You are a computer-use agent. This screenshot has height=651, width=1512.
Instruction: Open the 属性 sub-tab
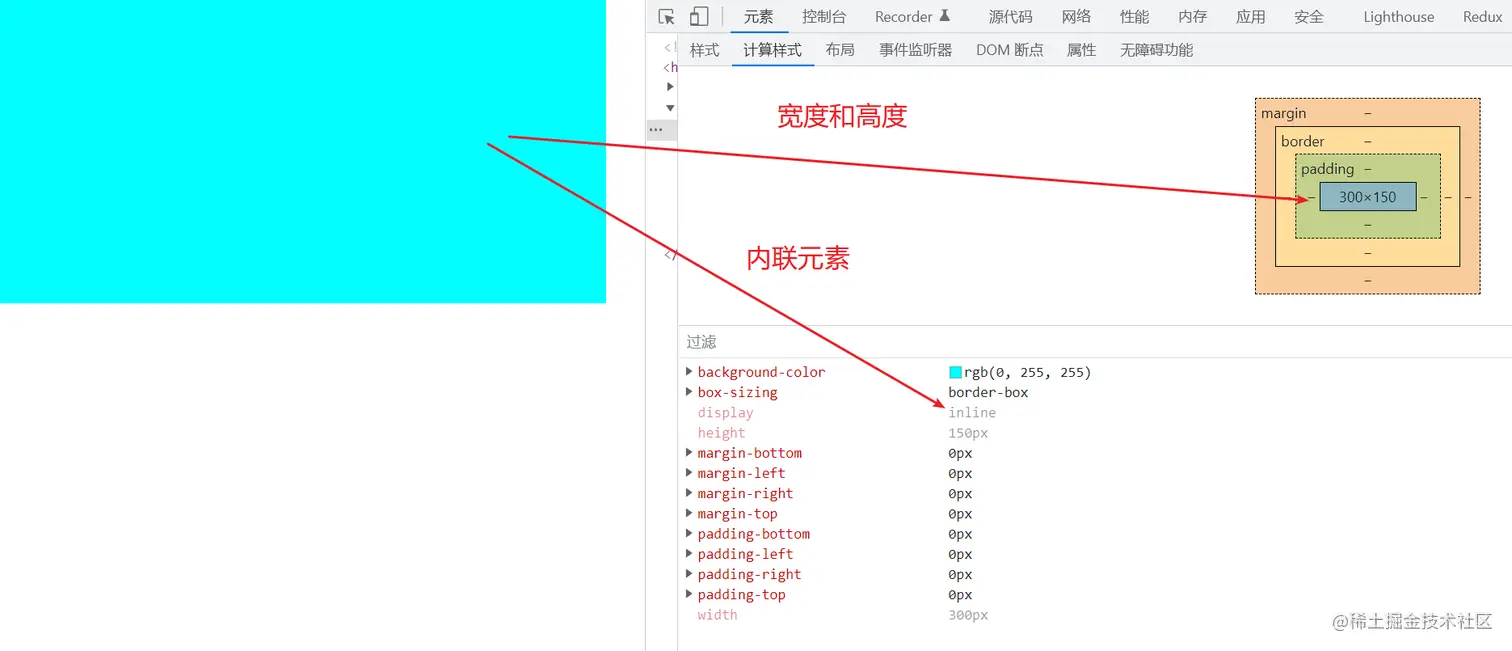click(x=1081, y=50)
